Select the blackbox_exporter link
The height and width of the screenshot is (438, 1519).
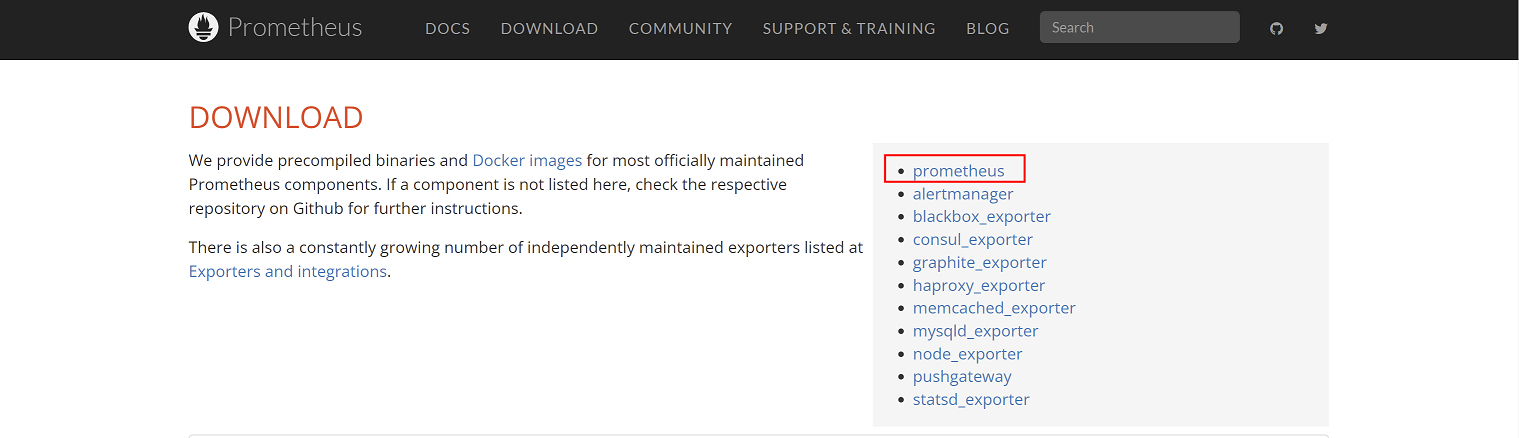[981, 217]
